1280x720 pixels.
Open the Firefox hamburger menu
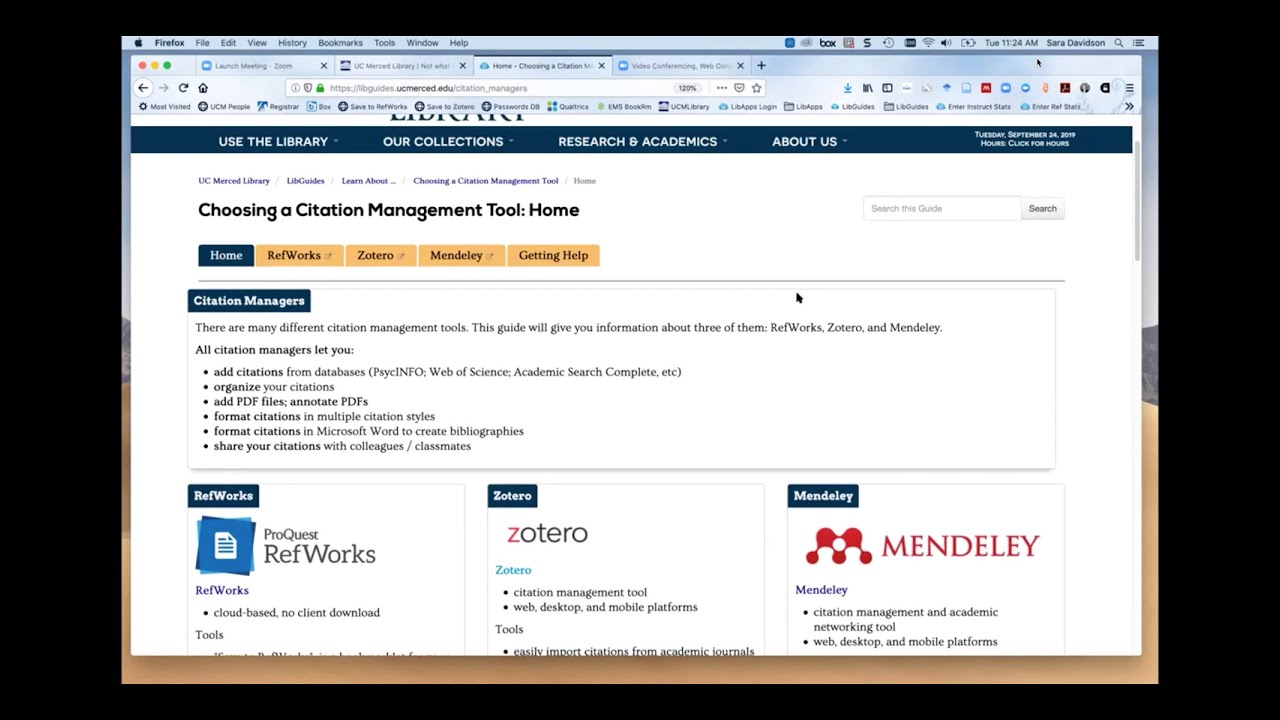pyautogui.click(x=1130, y=88)
